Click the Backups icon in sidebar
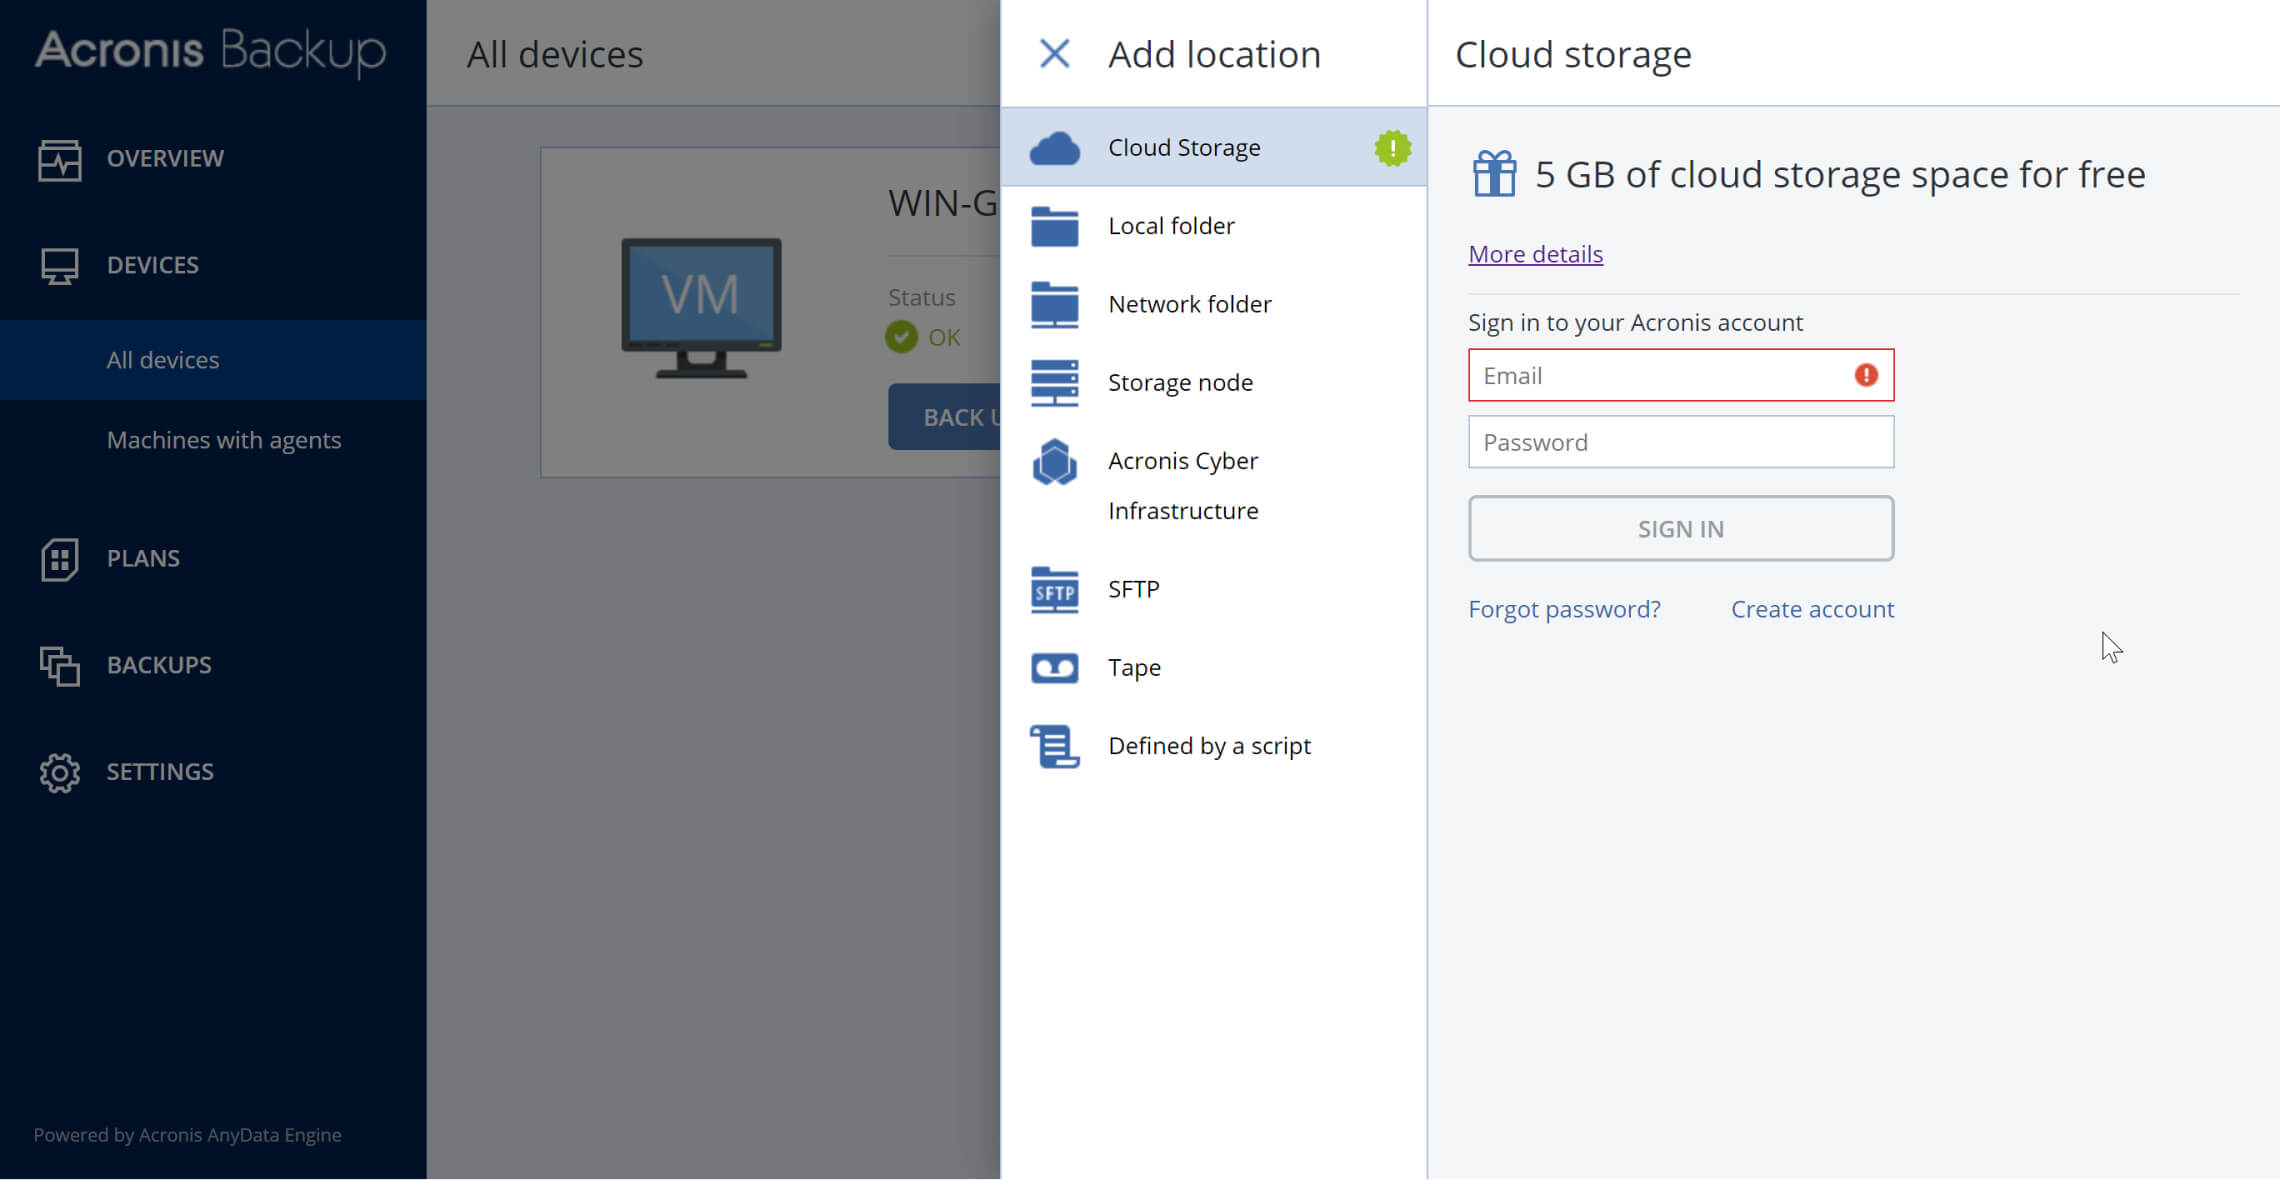 (x=59, y=666)
